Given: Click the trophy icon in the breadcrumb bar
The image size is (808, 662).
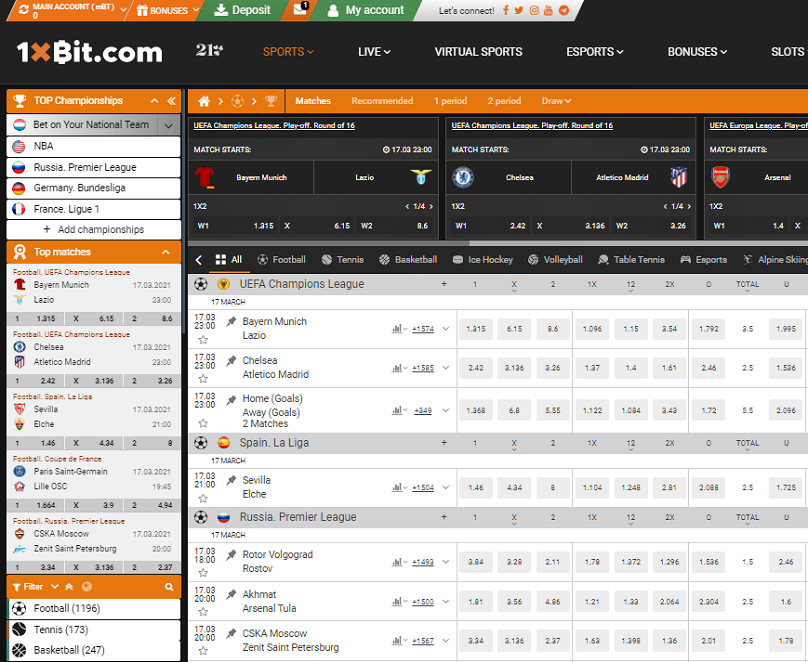Looking at the screenshot, I should pyautogui.click(x=269, y=101).
